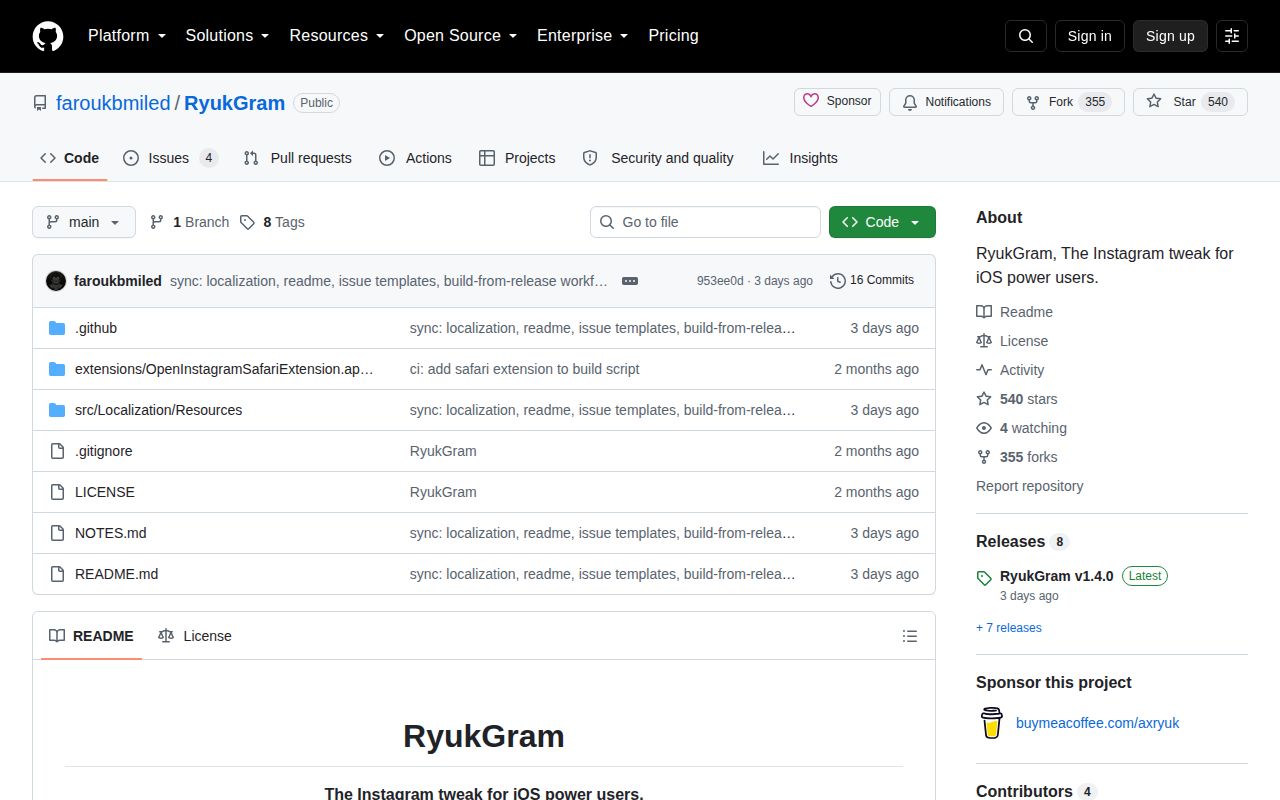This screenshot has height=800, width=1280.
Task: Expand the Platform menu
Action: (127, 36)
